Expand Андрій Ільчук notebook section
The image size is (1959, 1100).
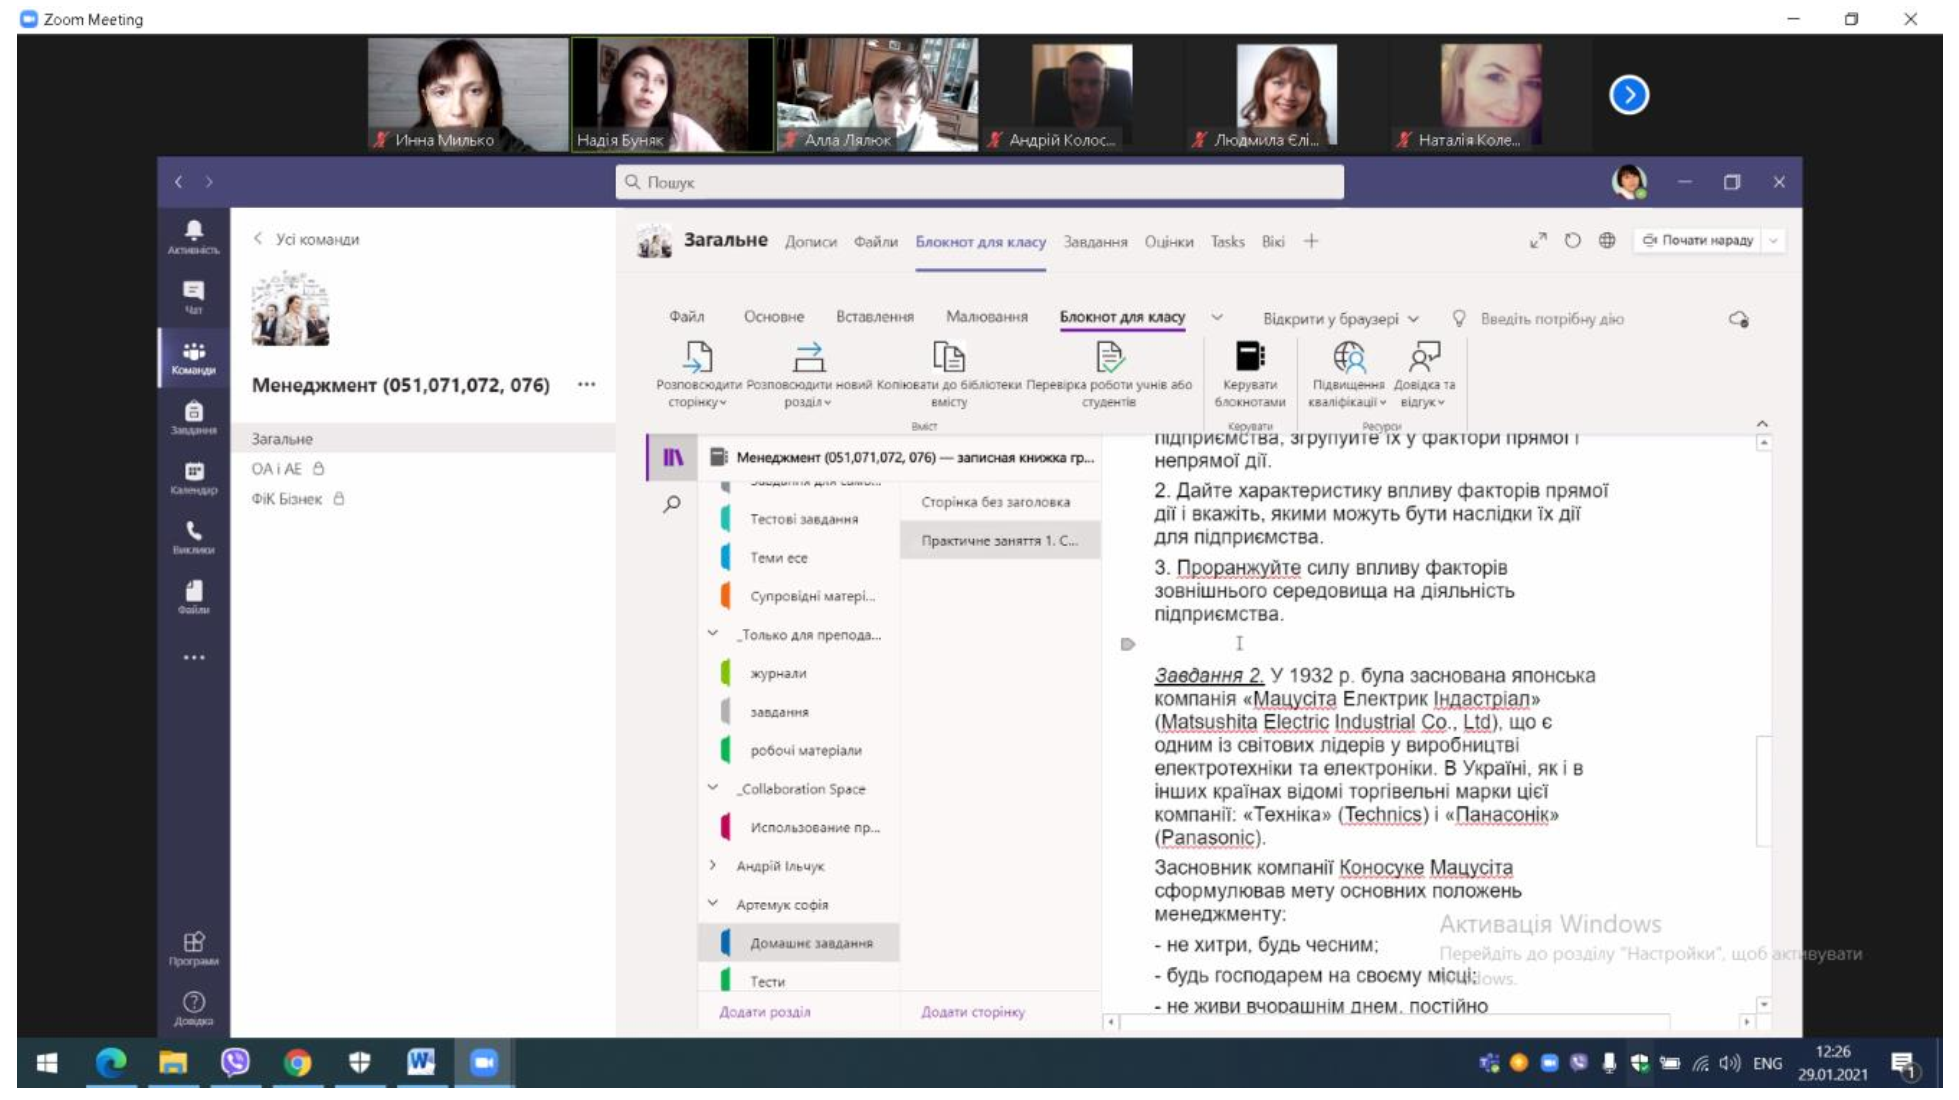(x=713, y=866)
